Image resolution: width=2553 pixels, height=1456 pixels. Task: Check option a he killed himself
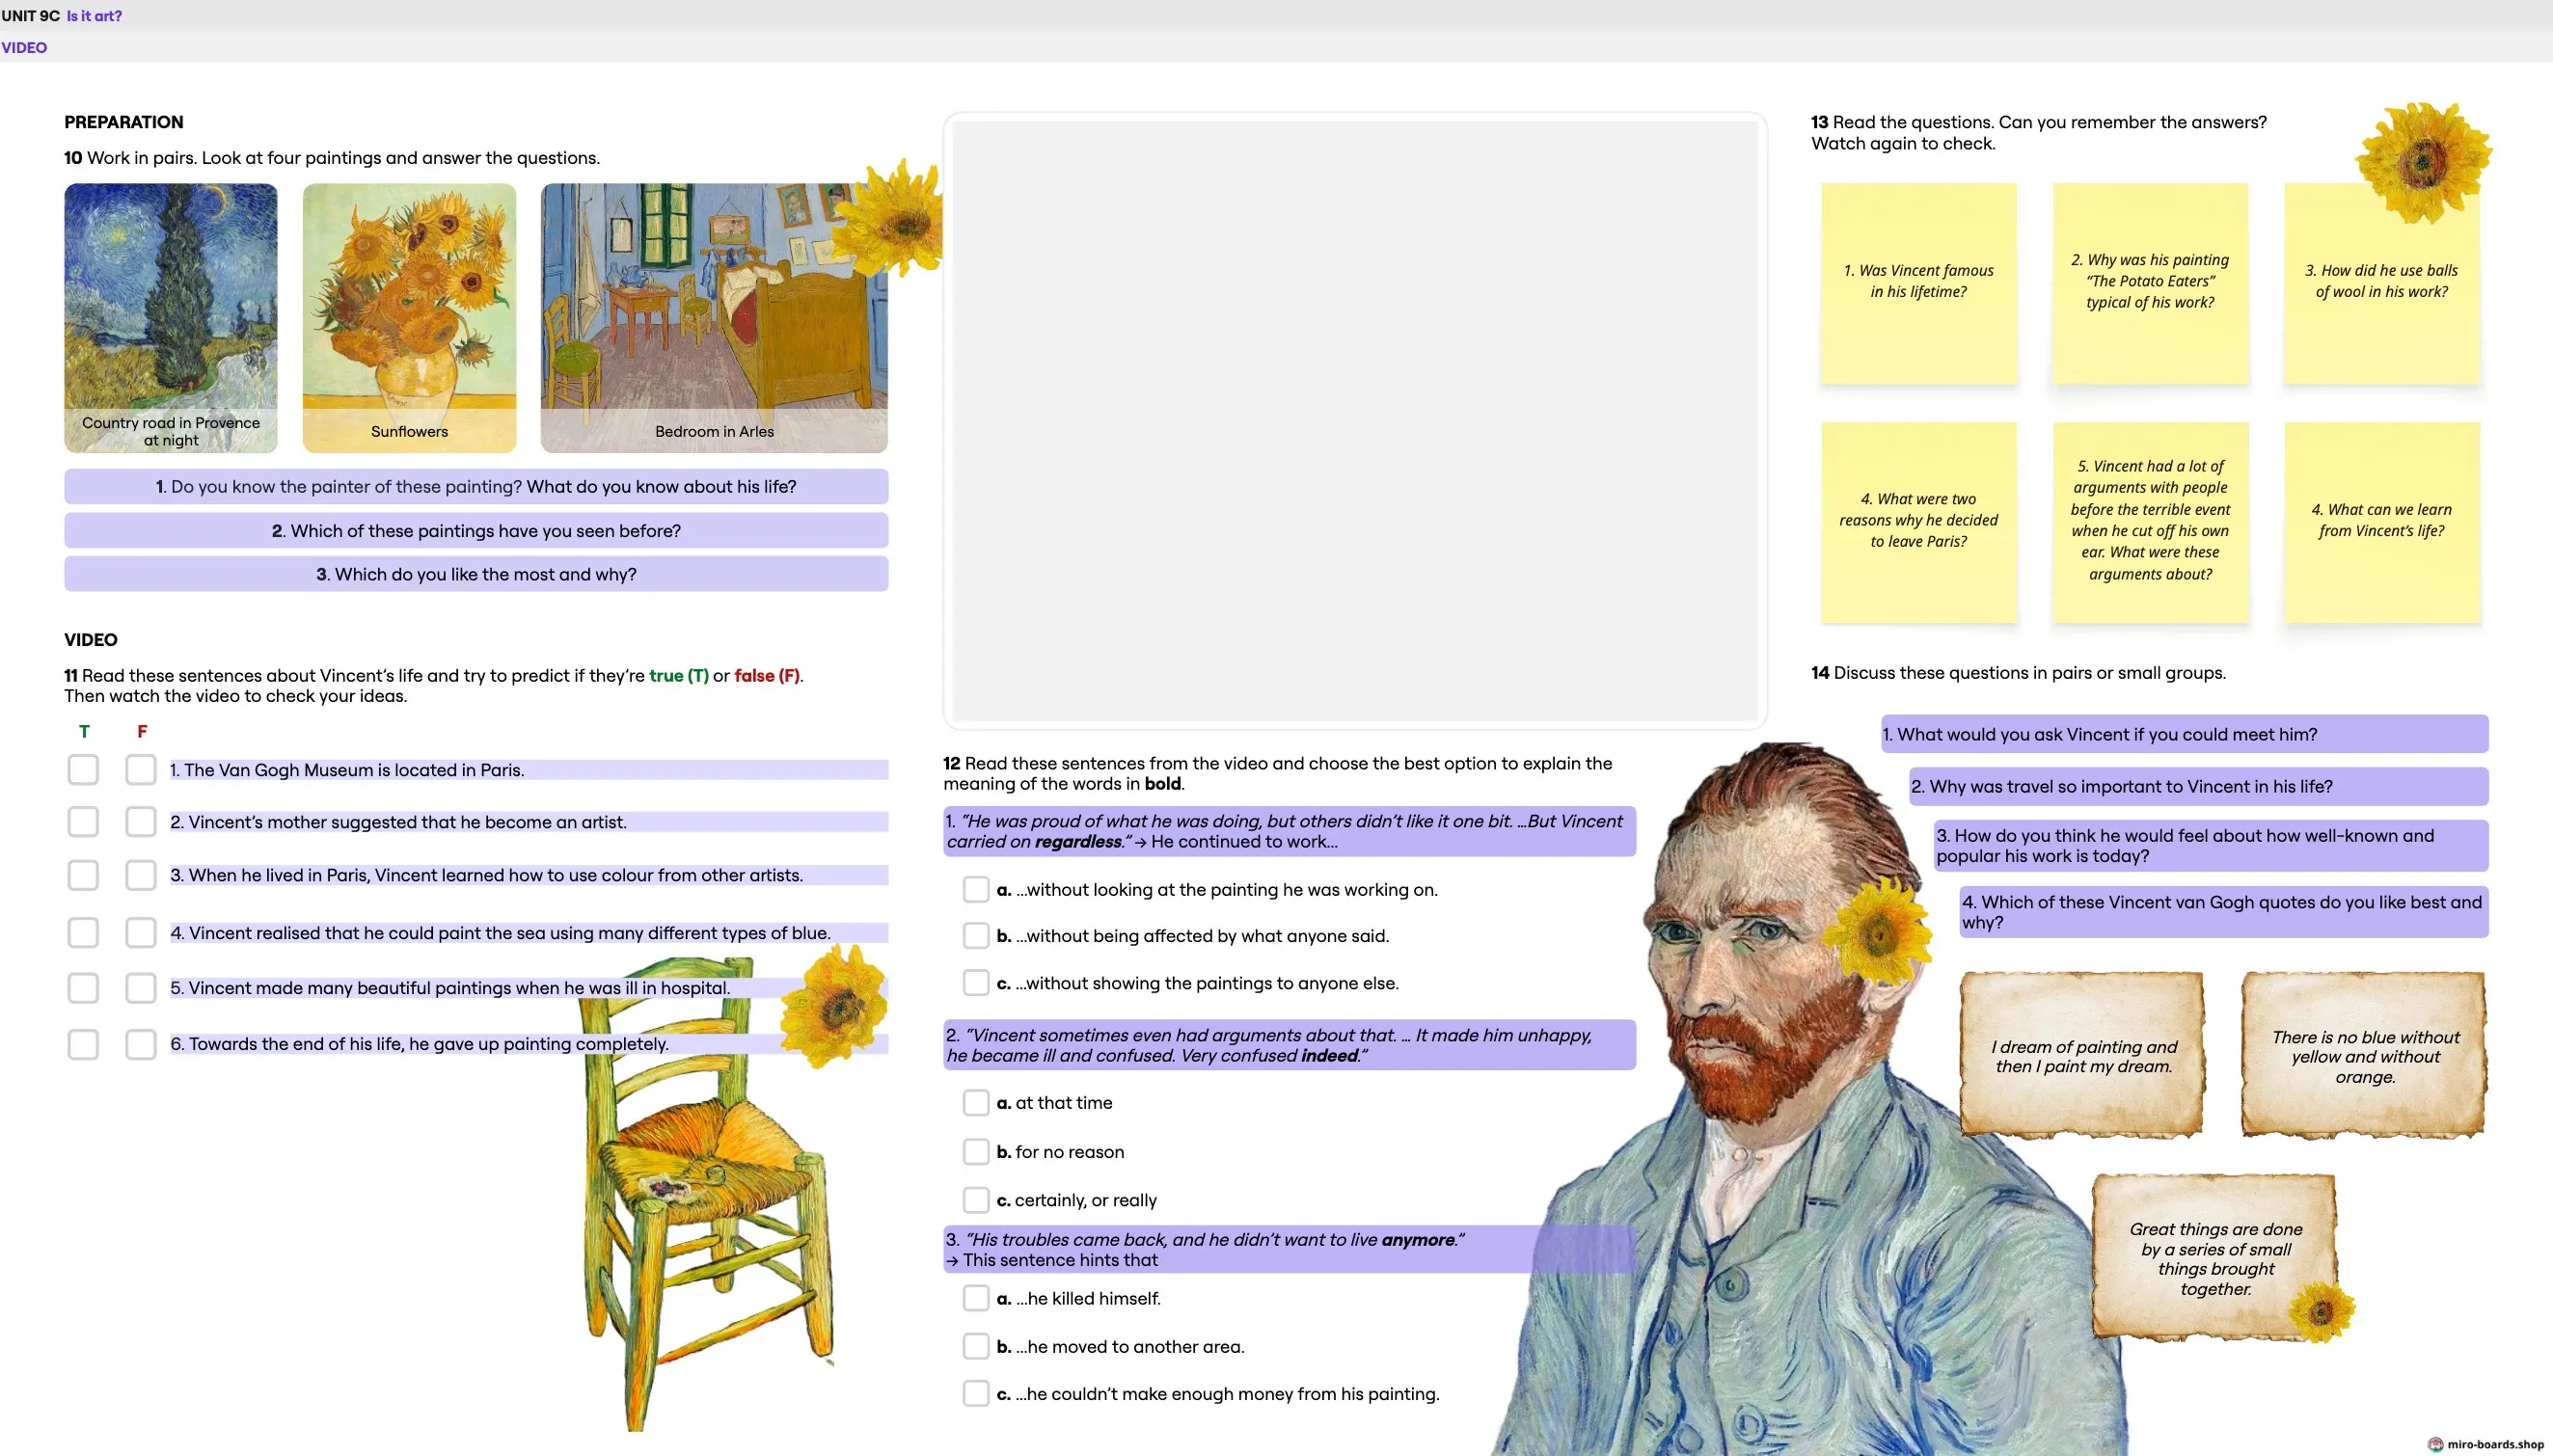[976, 1298]
